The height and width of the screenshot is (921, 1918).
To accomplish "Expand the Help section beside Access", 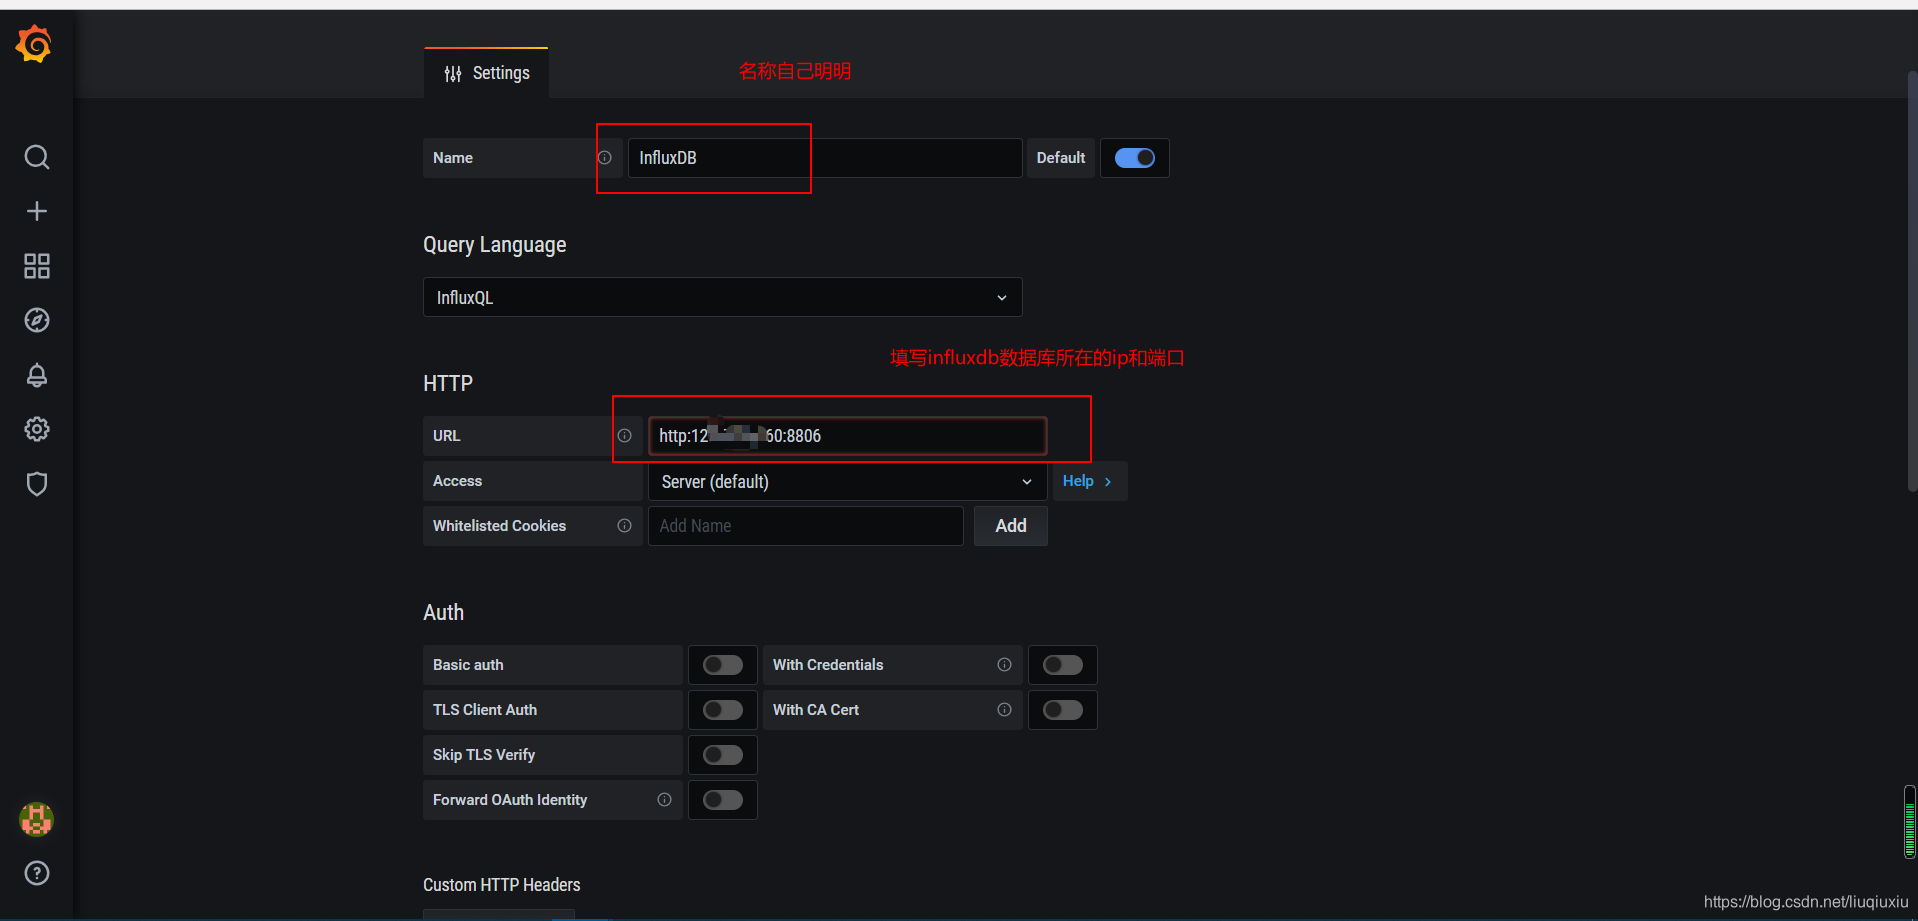I will pos(1089,481).
